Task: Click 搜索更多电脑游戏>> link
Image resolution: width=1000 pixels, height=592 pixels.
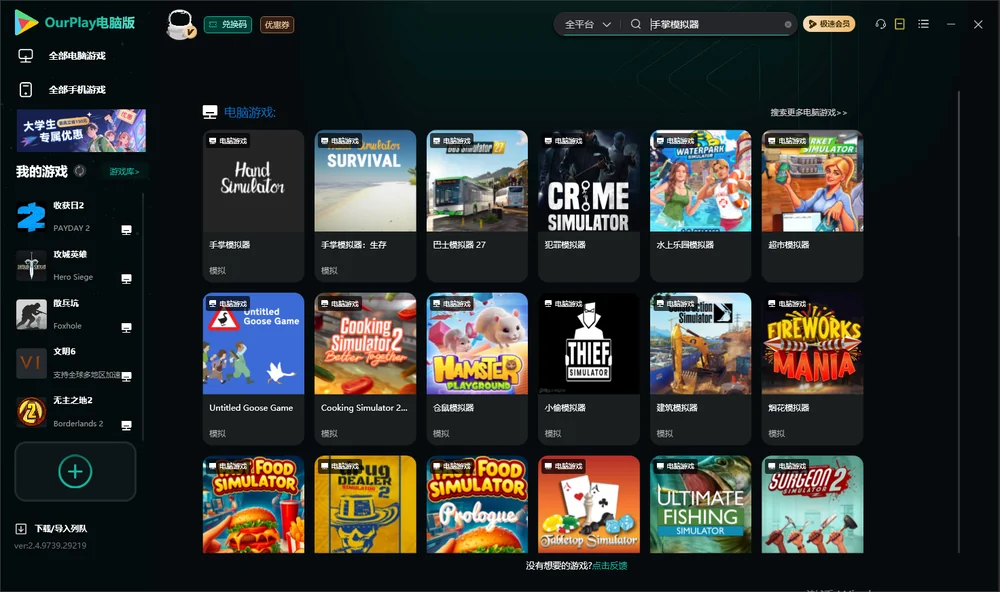Action: tap(808, 113)
